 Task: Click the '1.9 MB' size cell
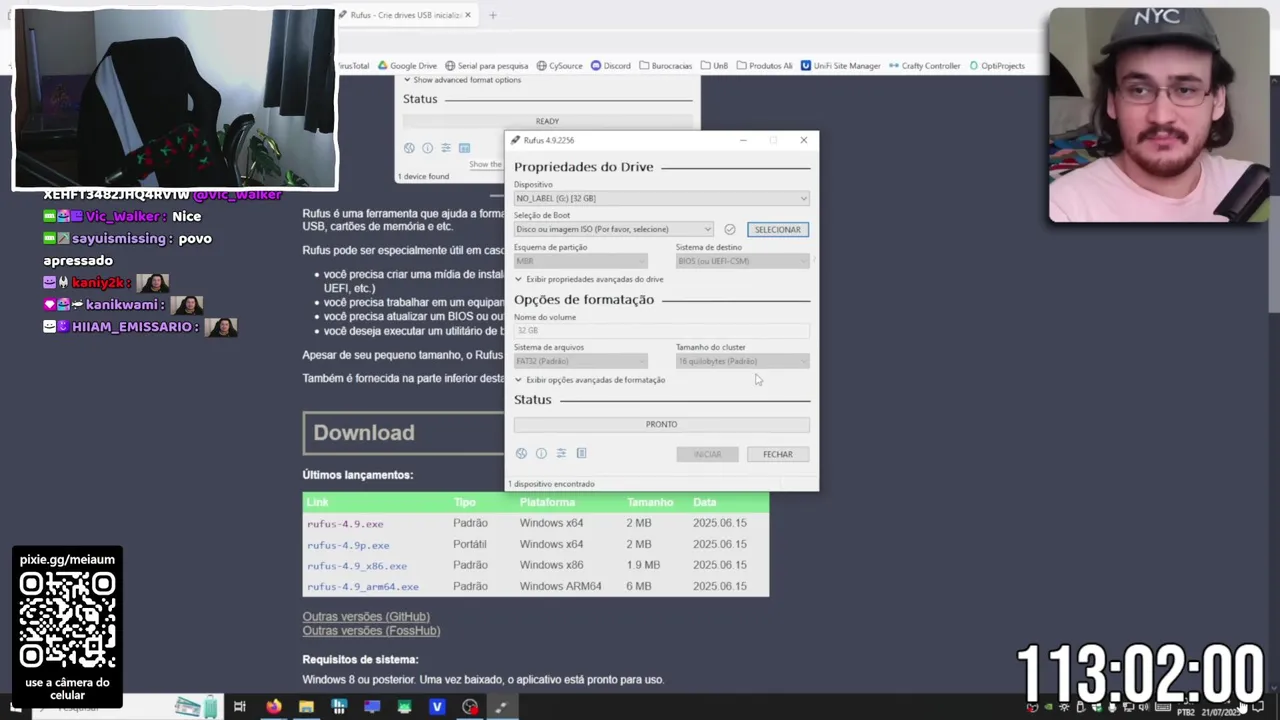[643, 566]
